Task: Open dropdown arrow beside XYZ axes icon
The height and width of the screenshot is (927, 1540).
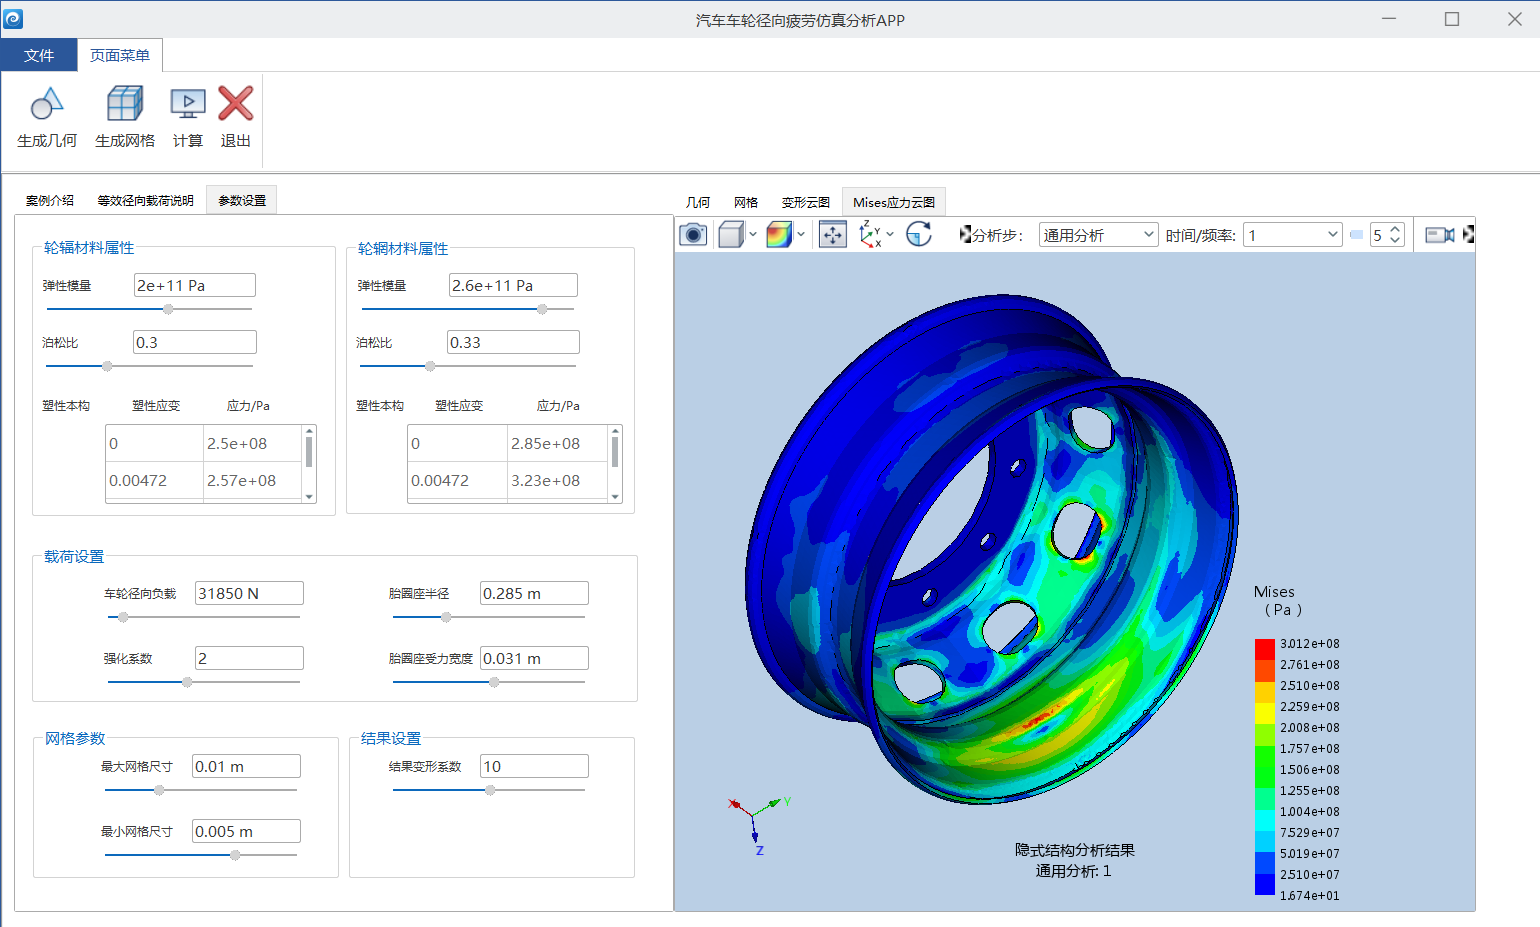Action: (890, 235)
